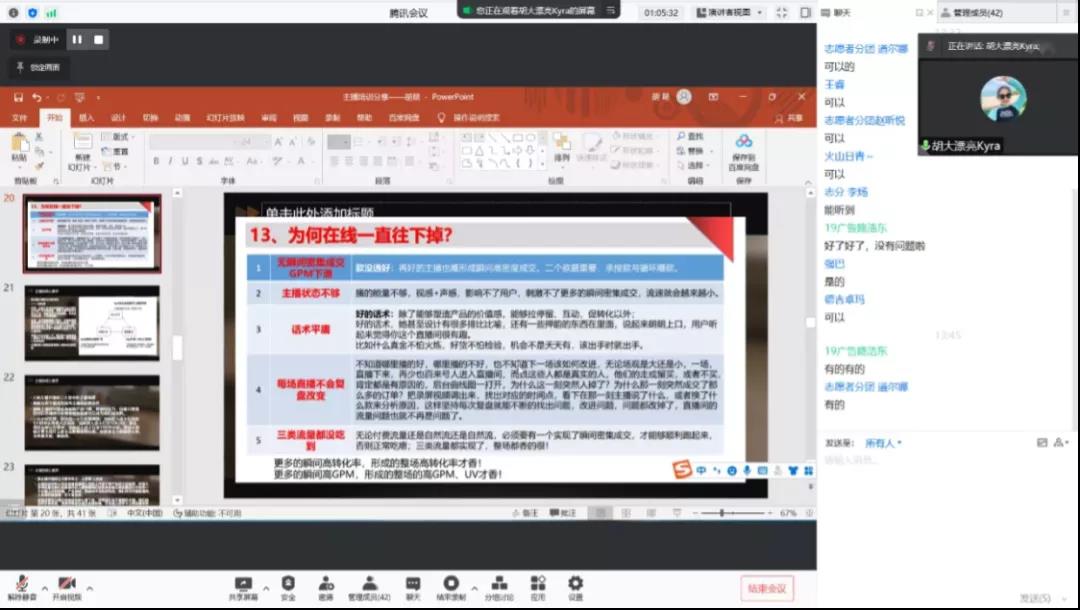The height and width of the screenshot is (610, 1080).
Task: Click 结束录制 to stop recording
Action: 452,585
